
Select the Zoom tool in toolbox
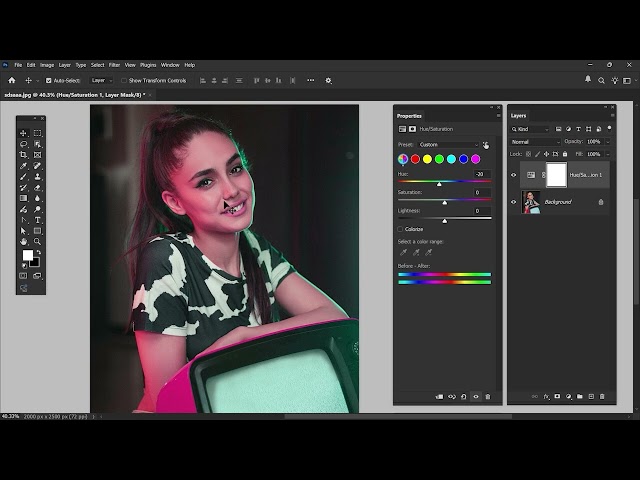[38, 242]
